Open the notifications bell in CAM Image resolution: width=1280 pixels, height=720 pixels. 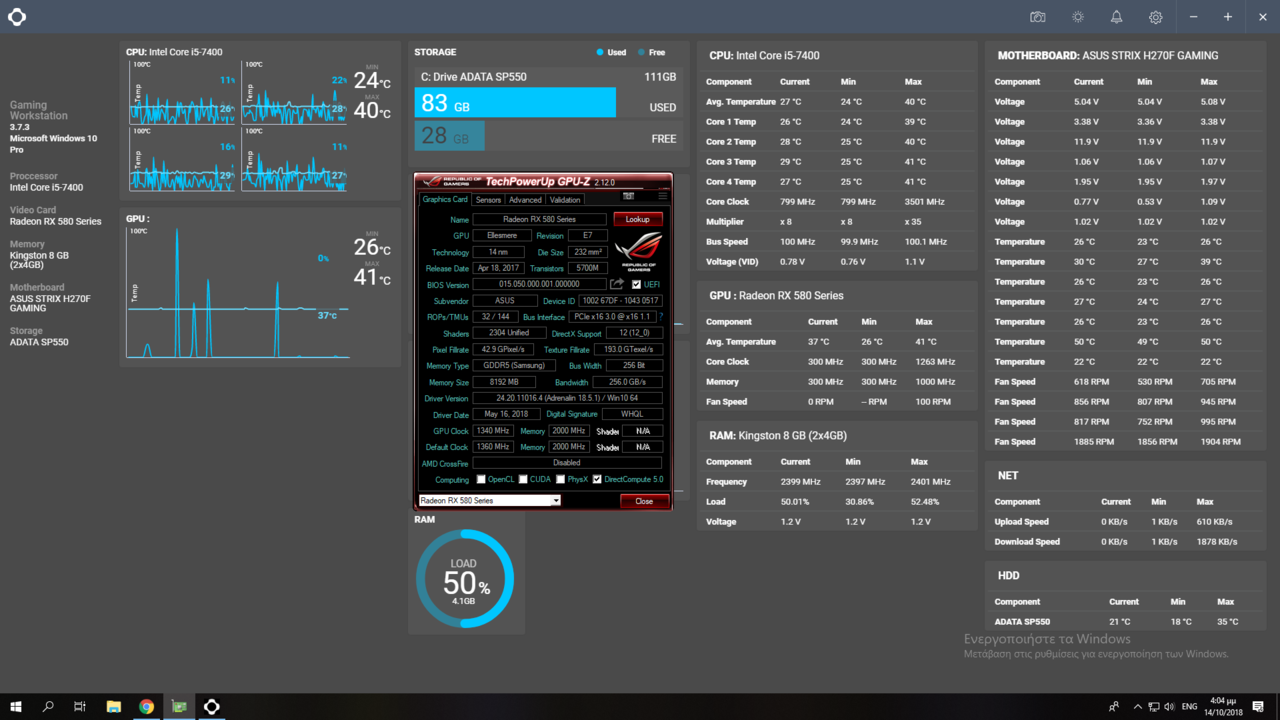tap(1116, 17)
